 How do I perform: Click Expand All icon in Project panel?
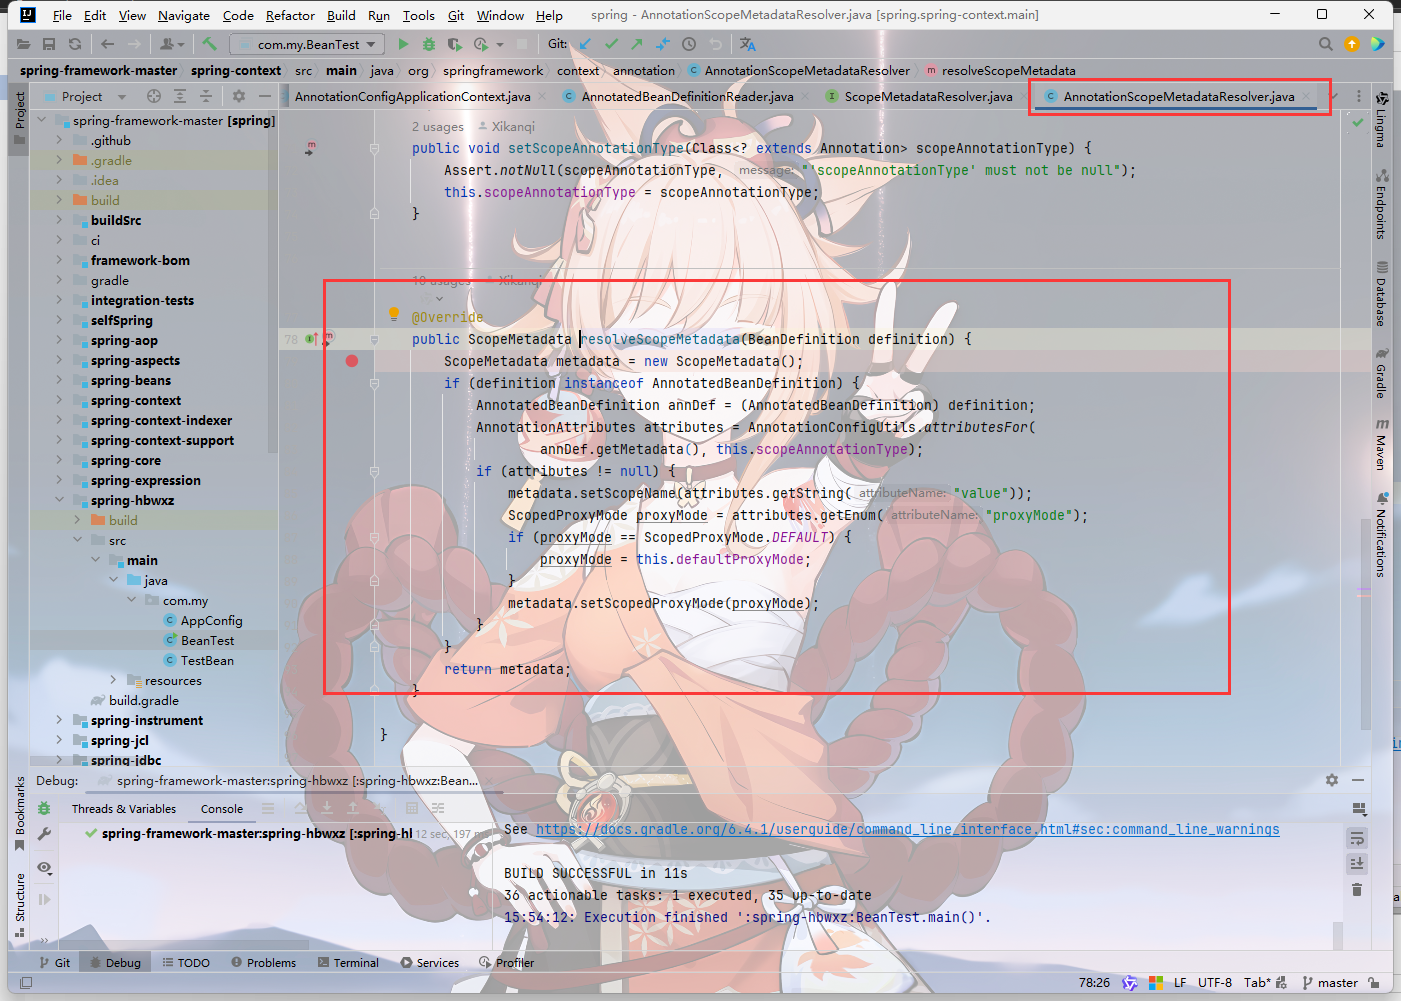pyautogui.click(x=180, y=96)
